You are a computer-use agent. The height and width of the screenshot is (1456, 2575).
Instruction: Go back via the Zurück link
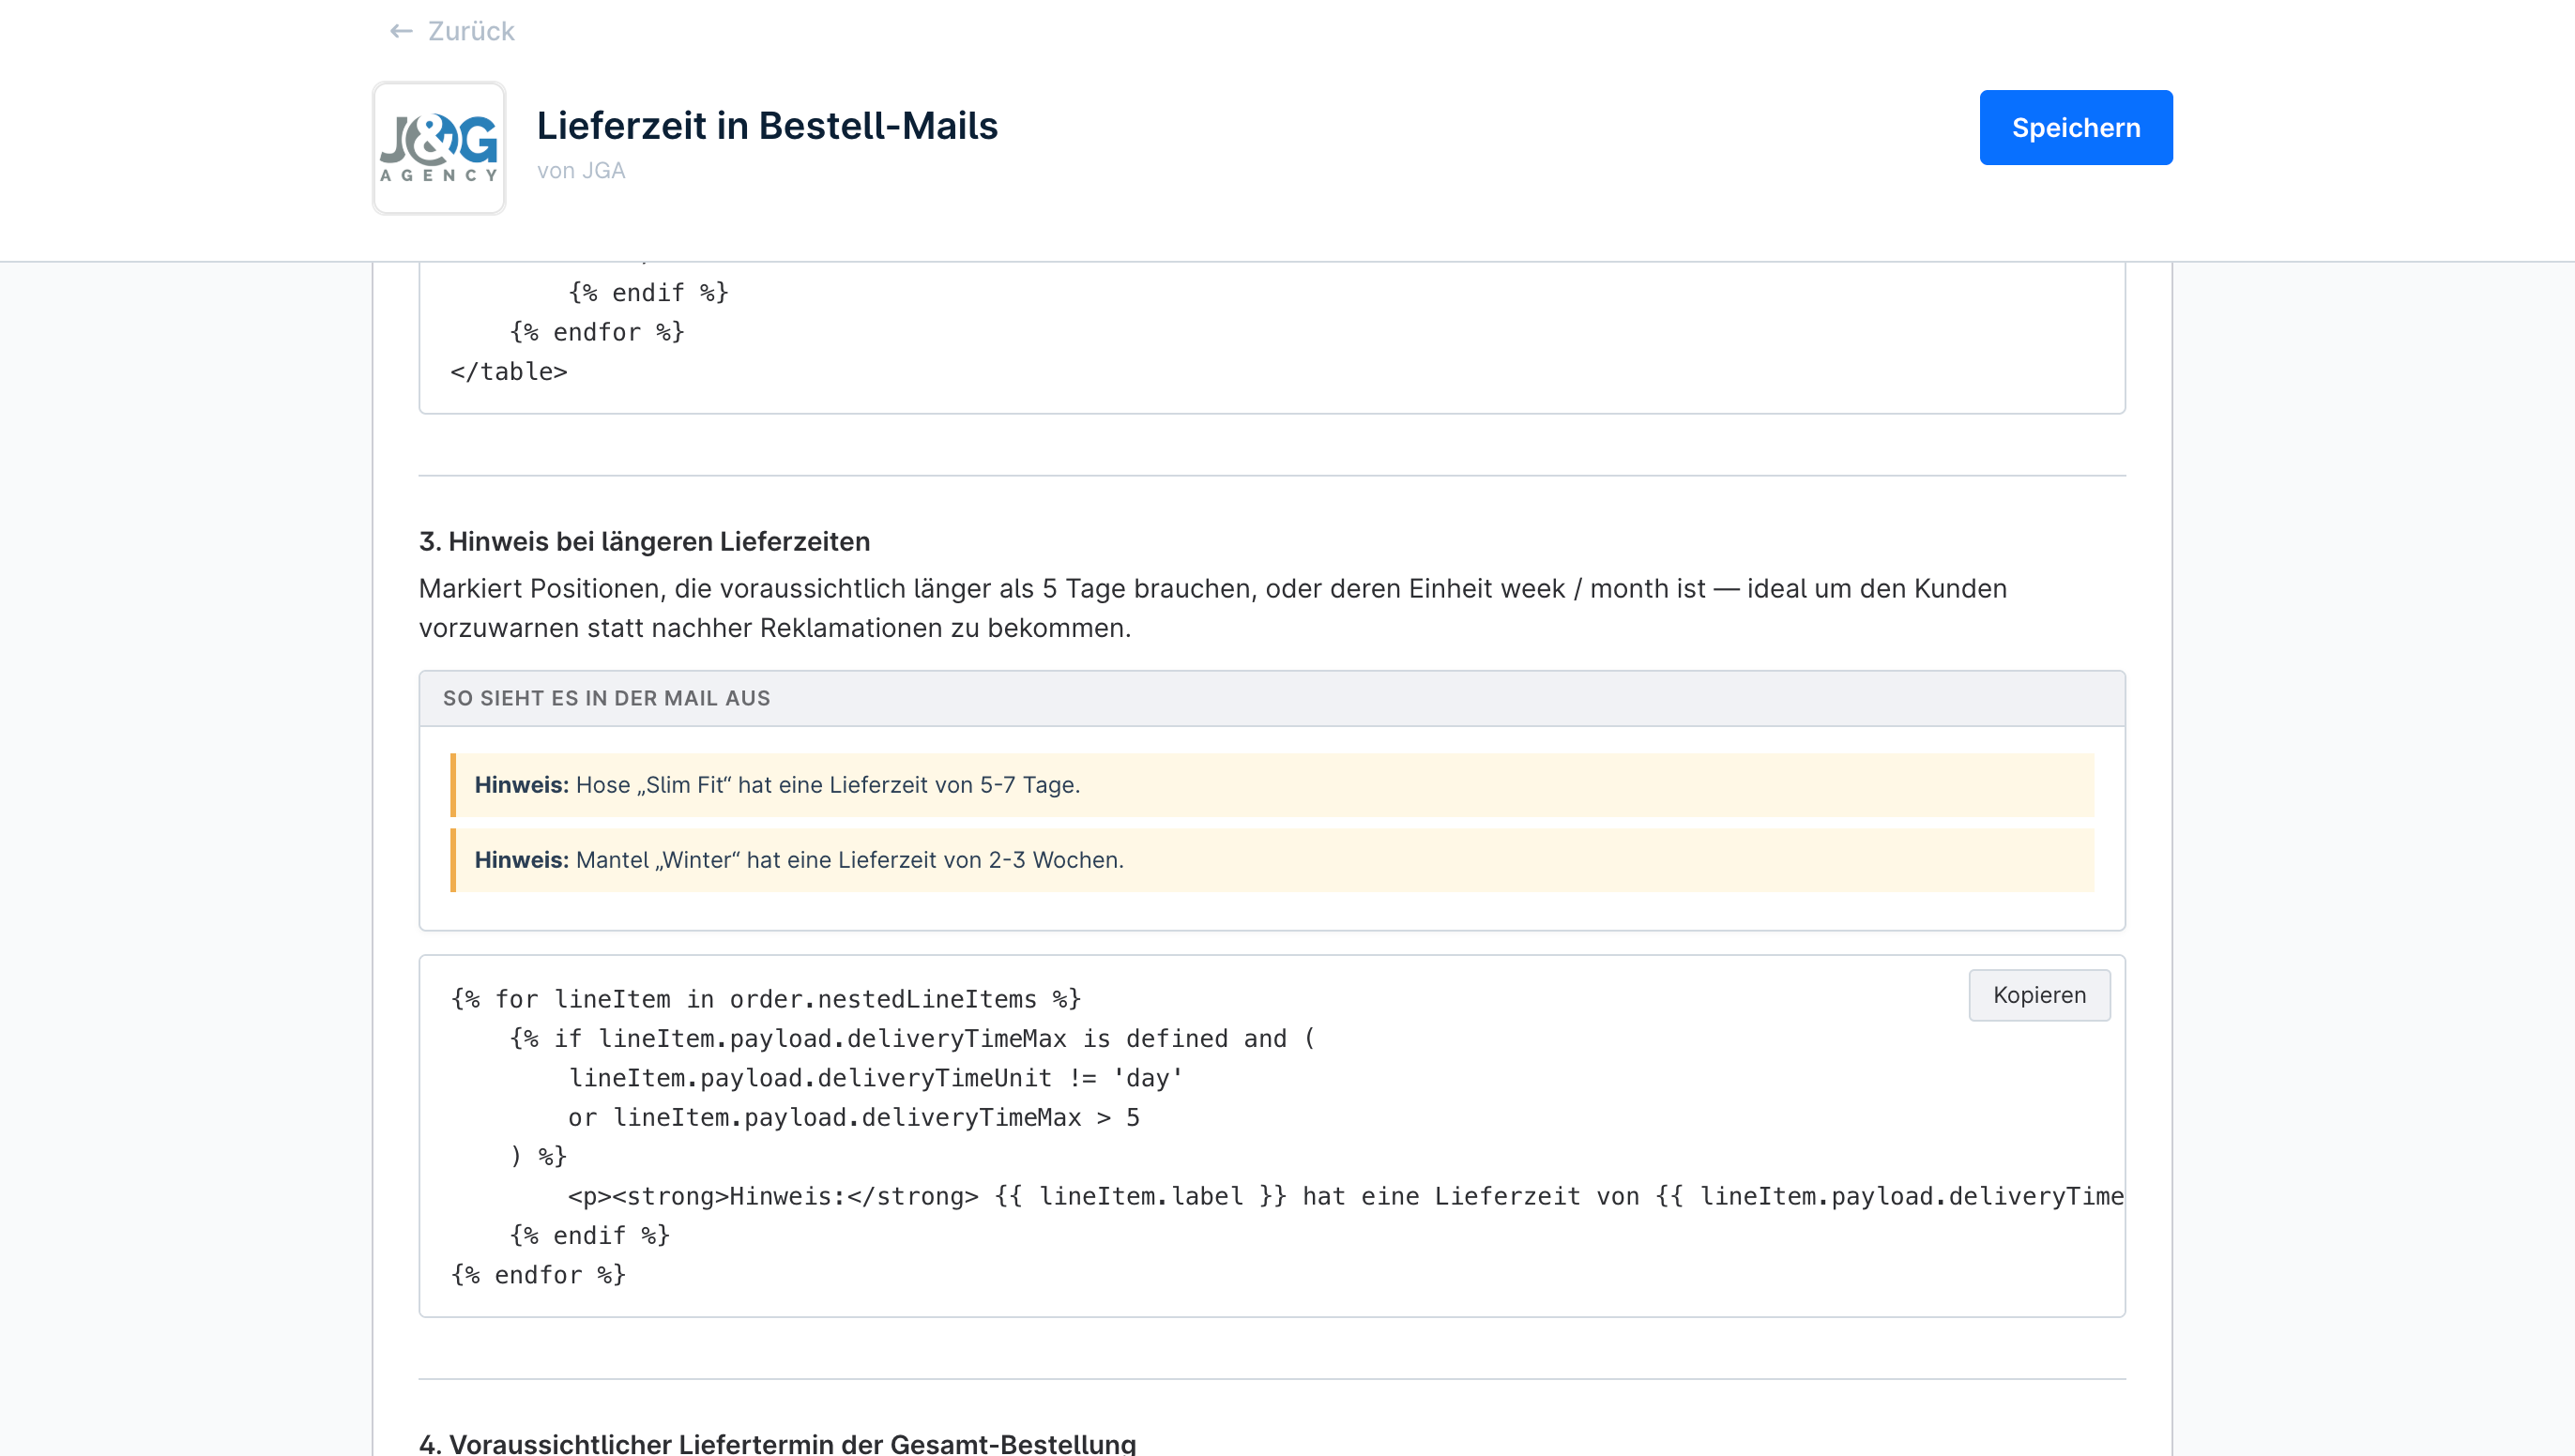tap(452, 31)
